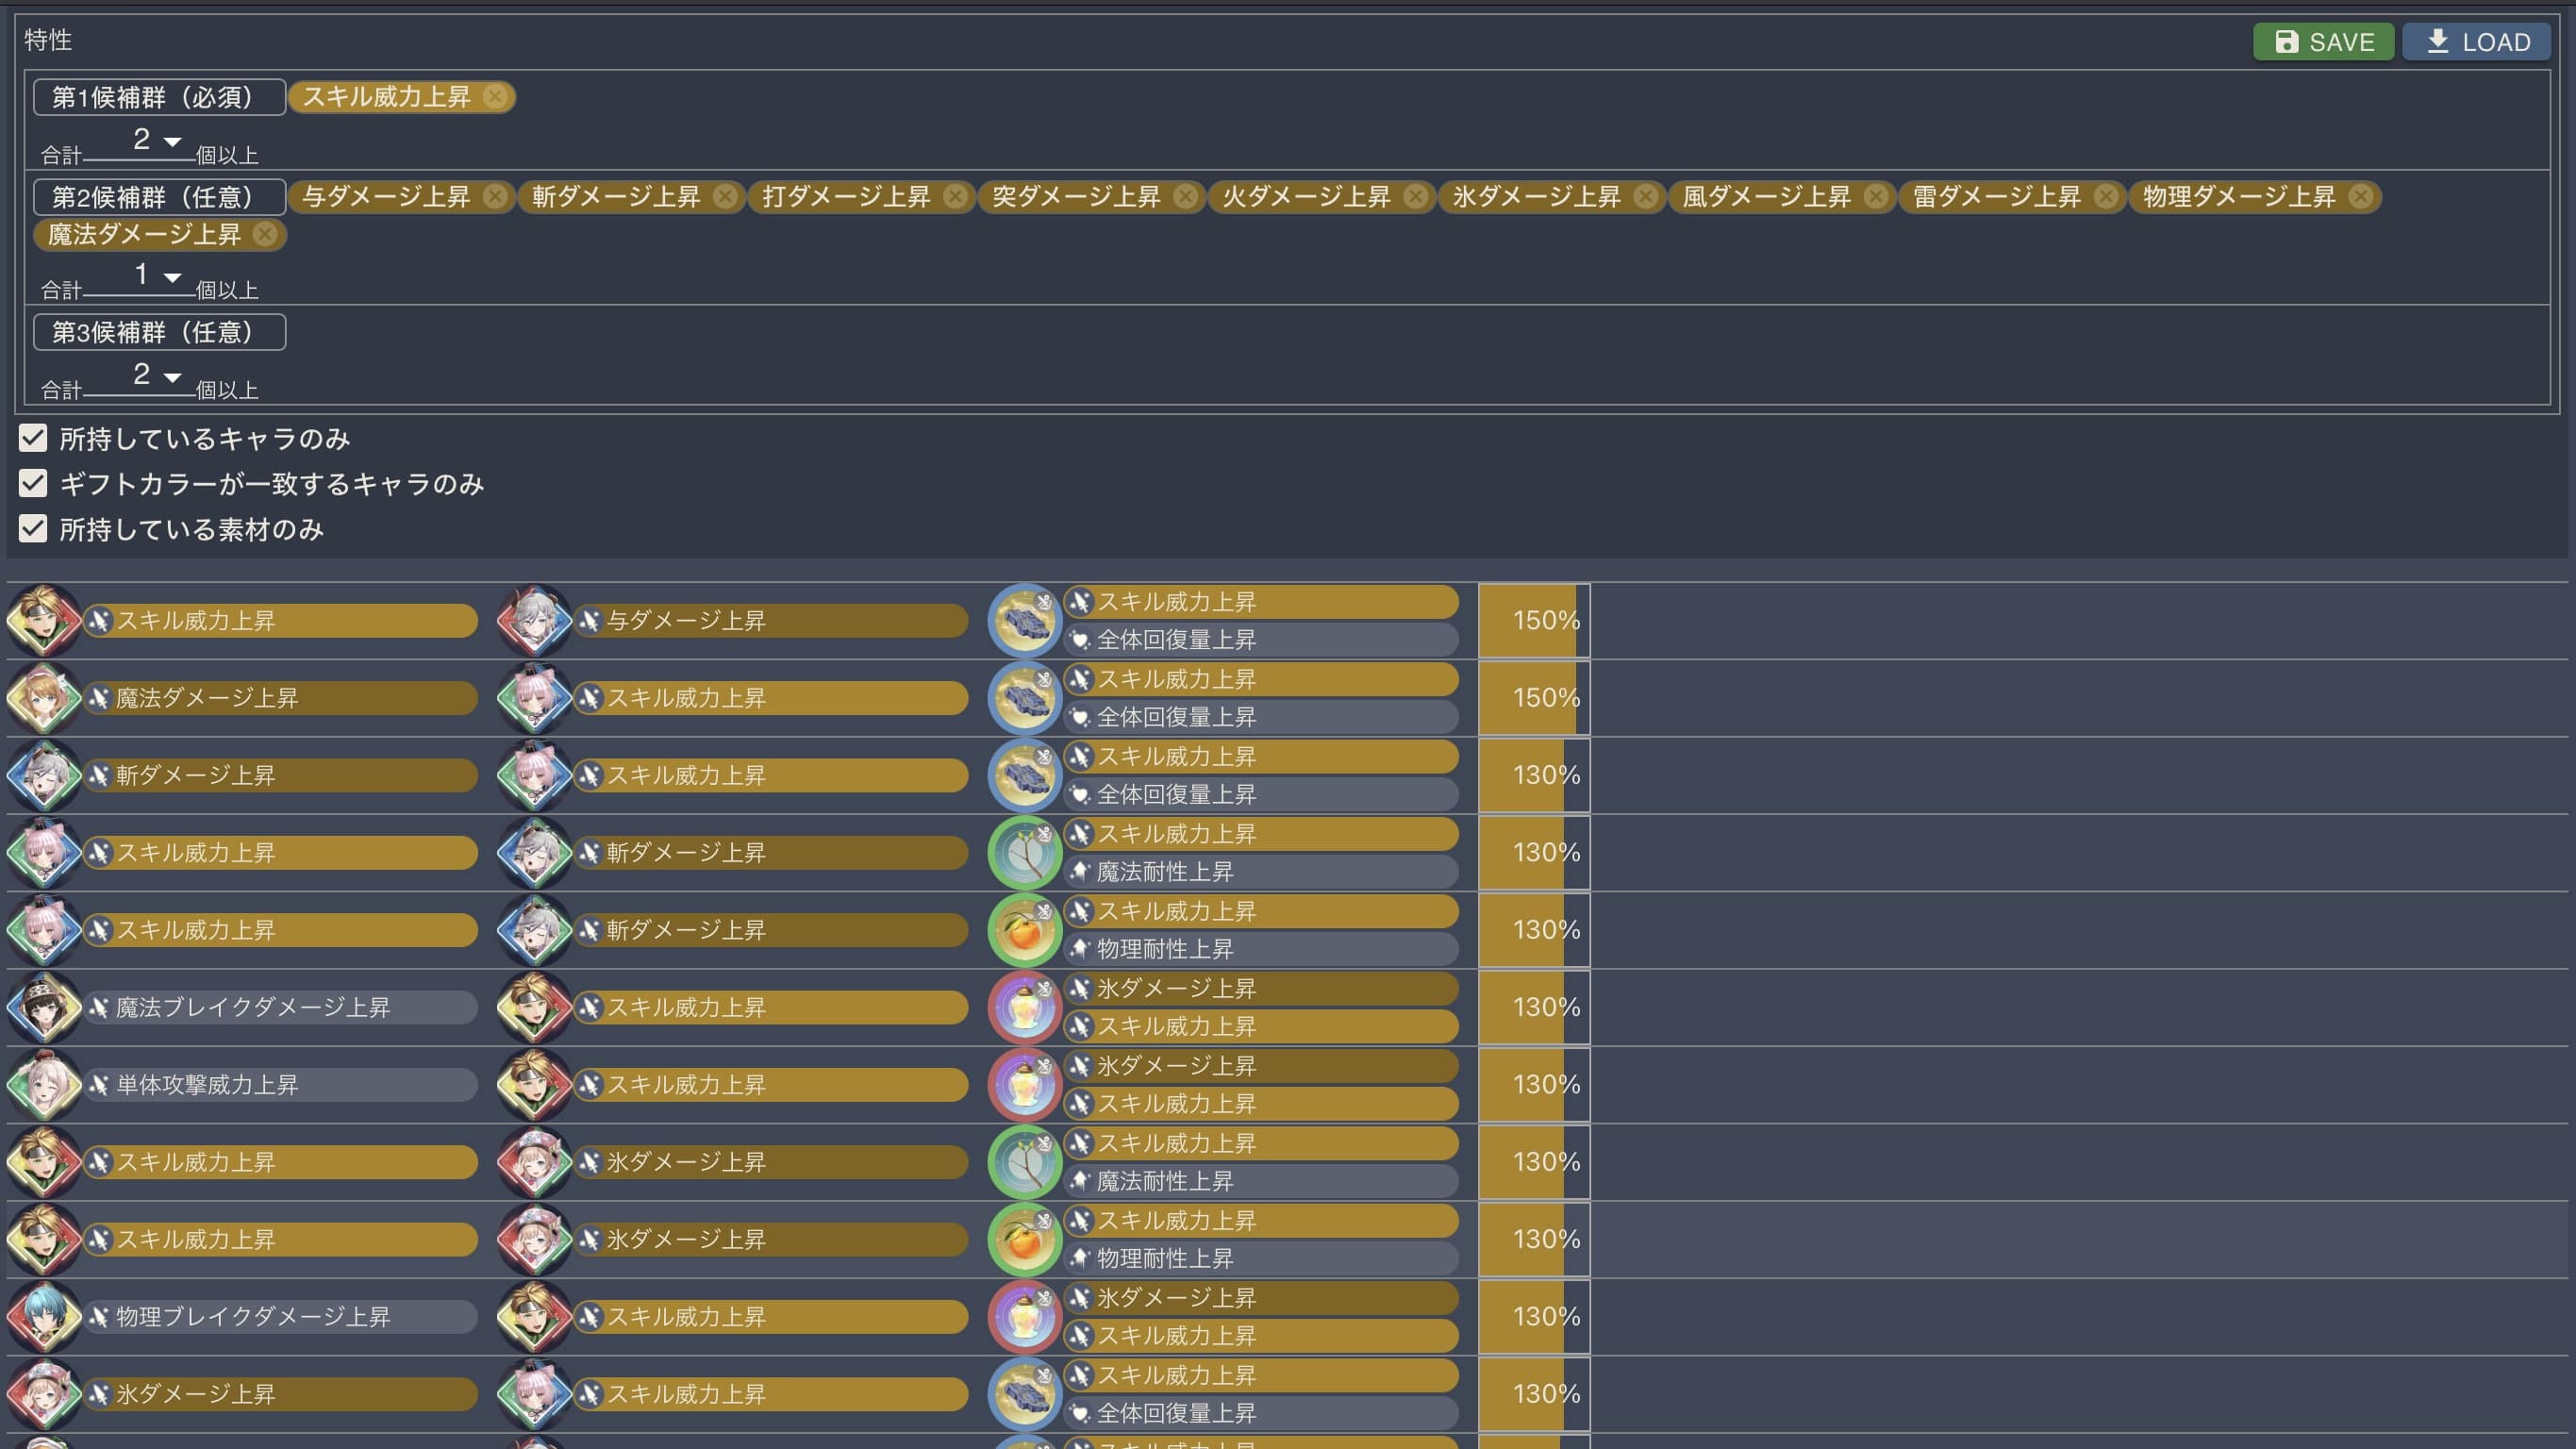Click the LOAD button
The width and height of the screenshot is (2576, 1449).
click(x=2476, y=42)
